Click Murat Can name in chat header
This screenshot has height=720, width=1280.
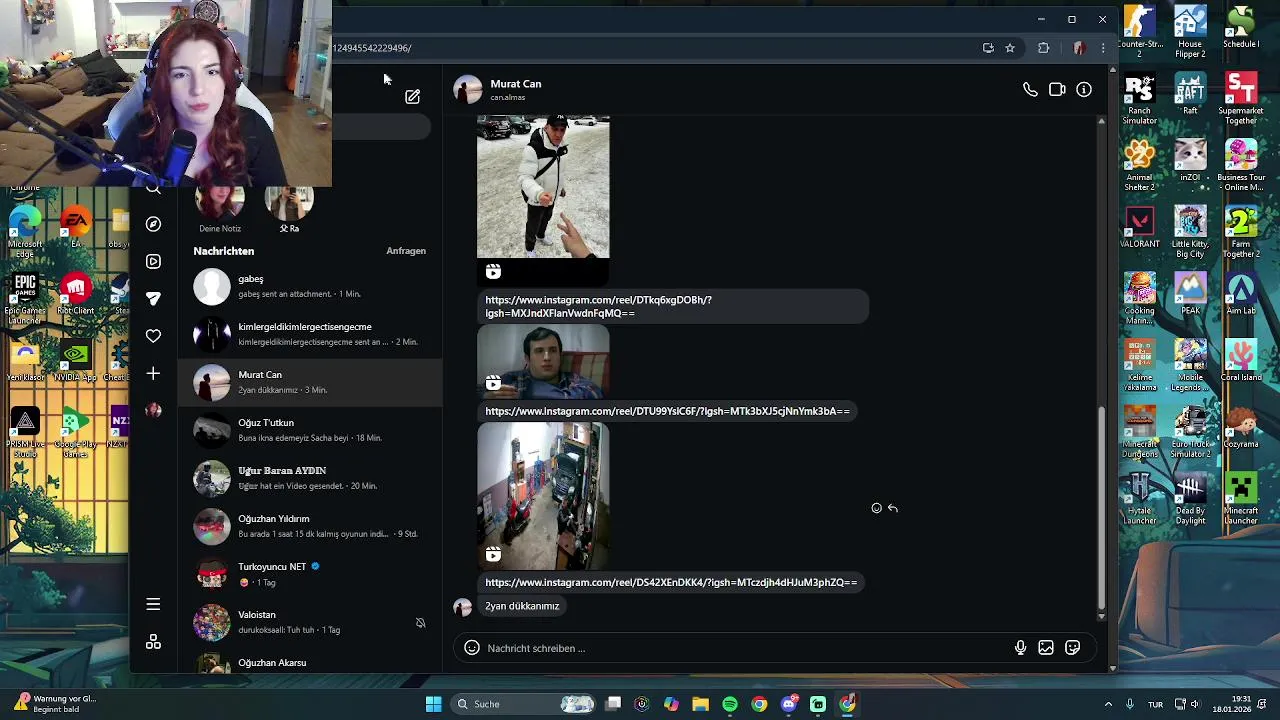[x=516, y=84]
